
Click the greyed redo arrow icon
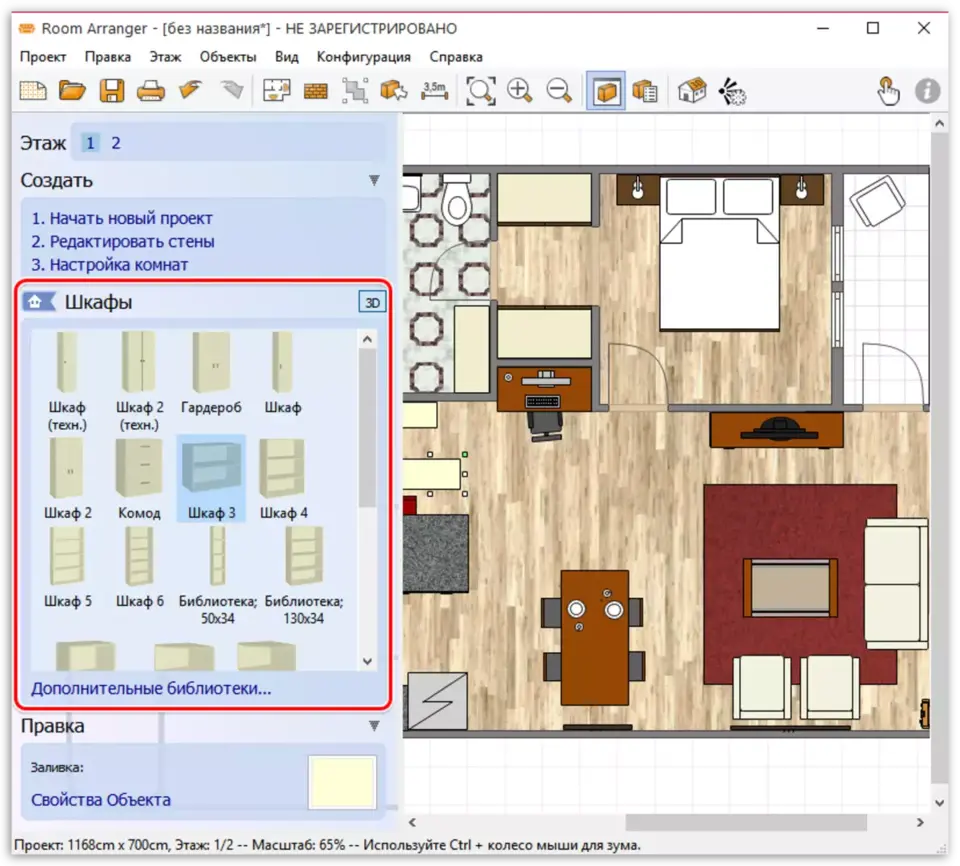coord(231,90)
